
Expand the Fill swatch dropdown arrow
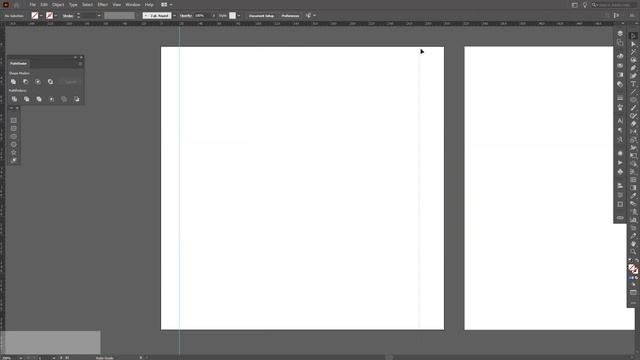coord(41,16)
